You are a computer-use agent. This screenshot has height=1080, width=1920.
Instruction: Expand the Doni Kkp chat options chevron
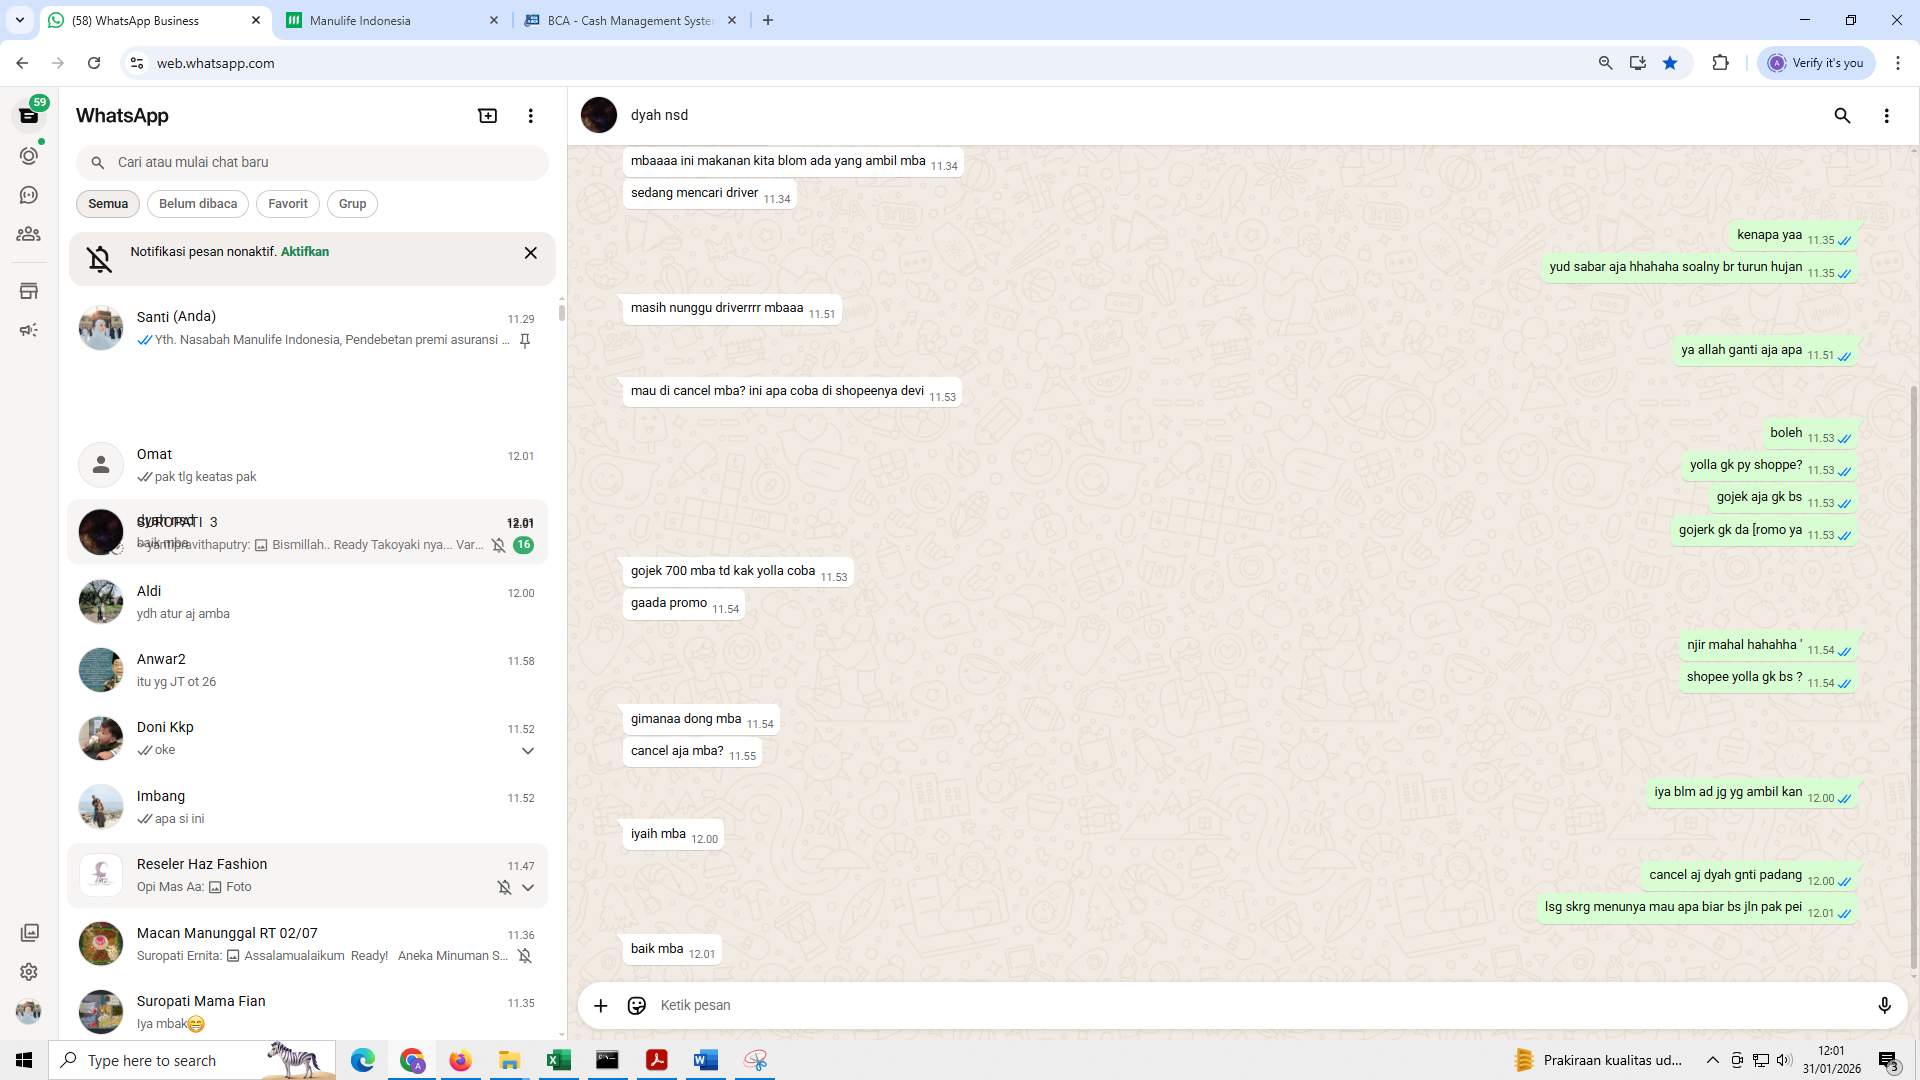(528, 751)
